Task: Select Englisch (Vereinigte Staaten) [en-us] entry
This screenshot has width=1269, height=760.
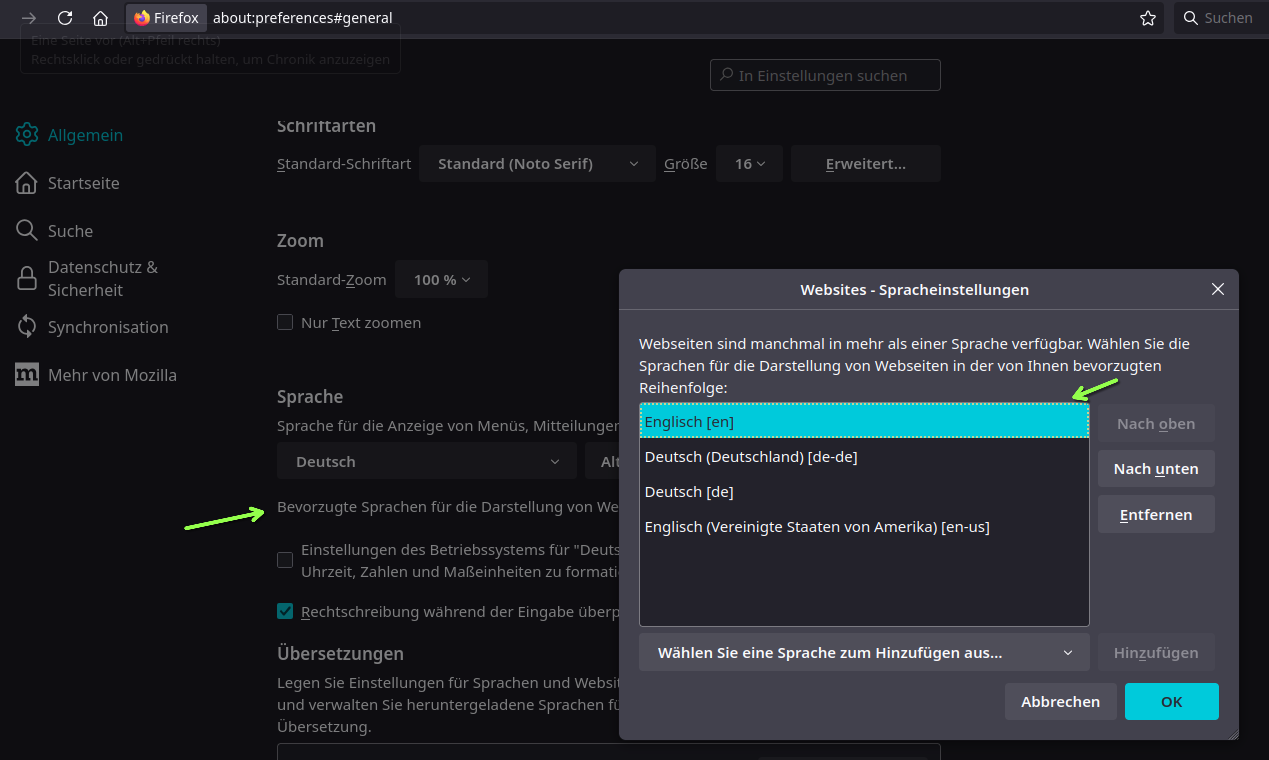Action: click(816, 527)
